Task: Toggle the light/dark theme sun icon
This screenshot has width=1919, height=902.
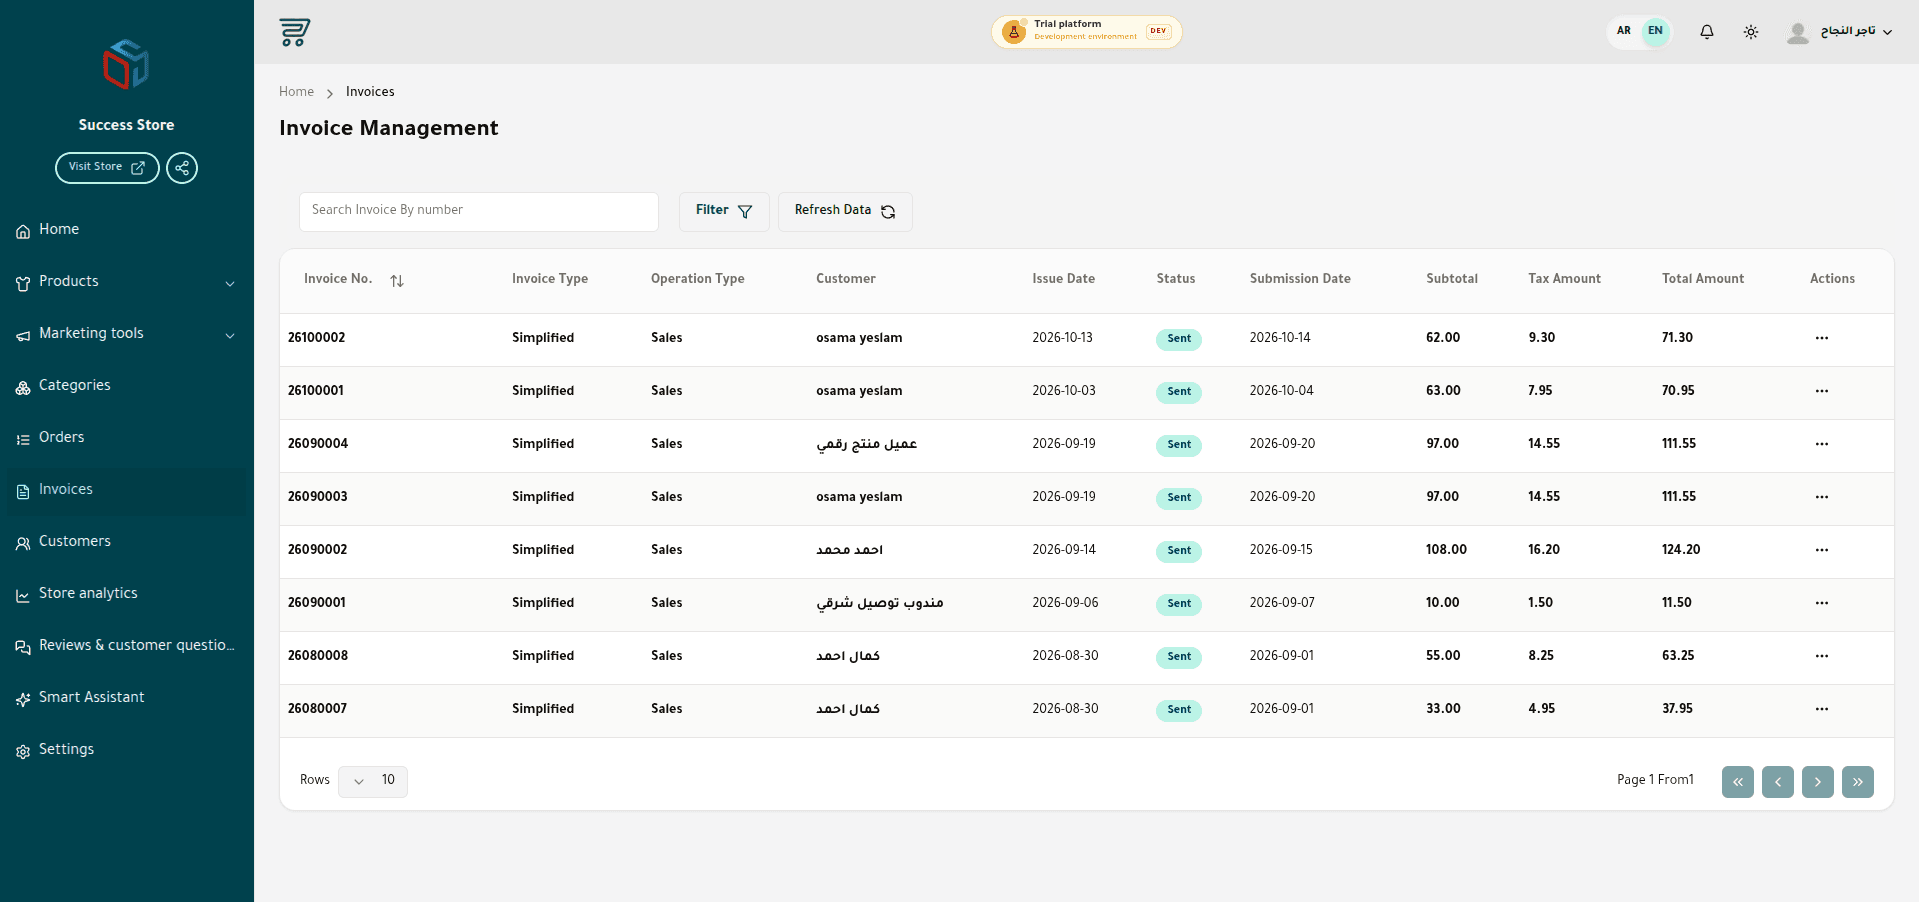Action: coord(1751,32)
